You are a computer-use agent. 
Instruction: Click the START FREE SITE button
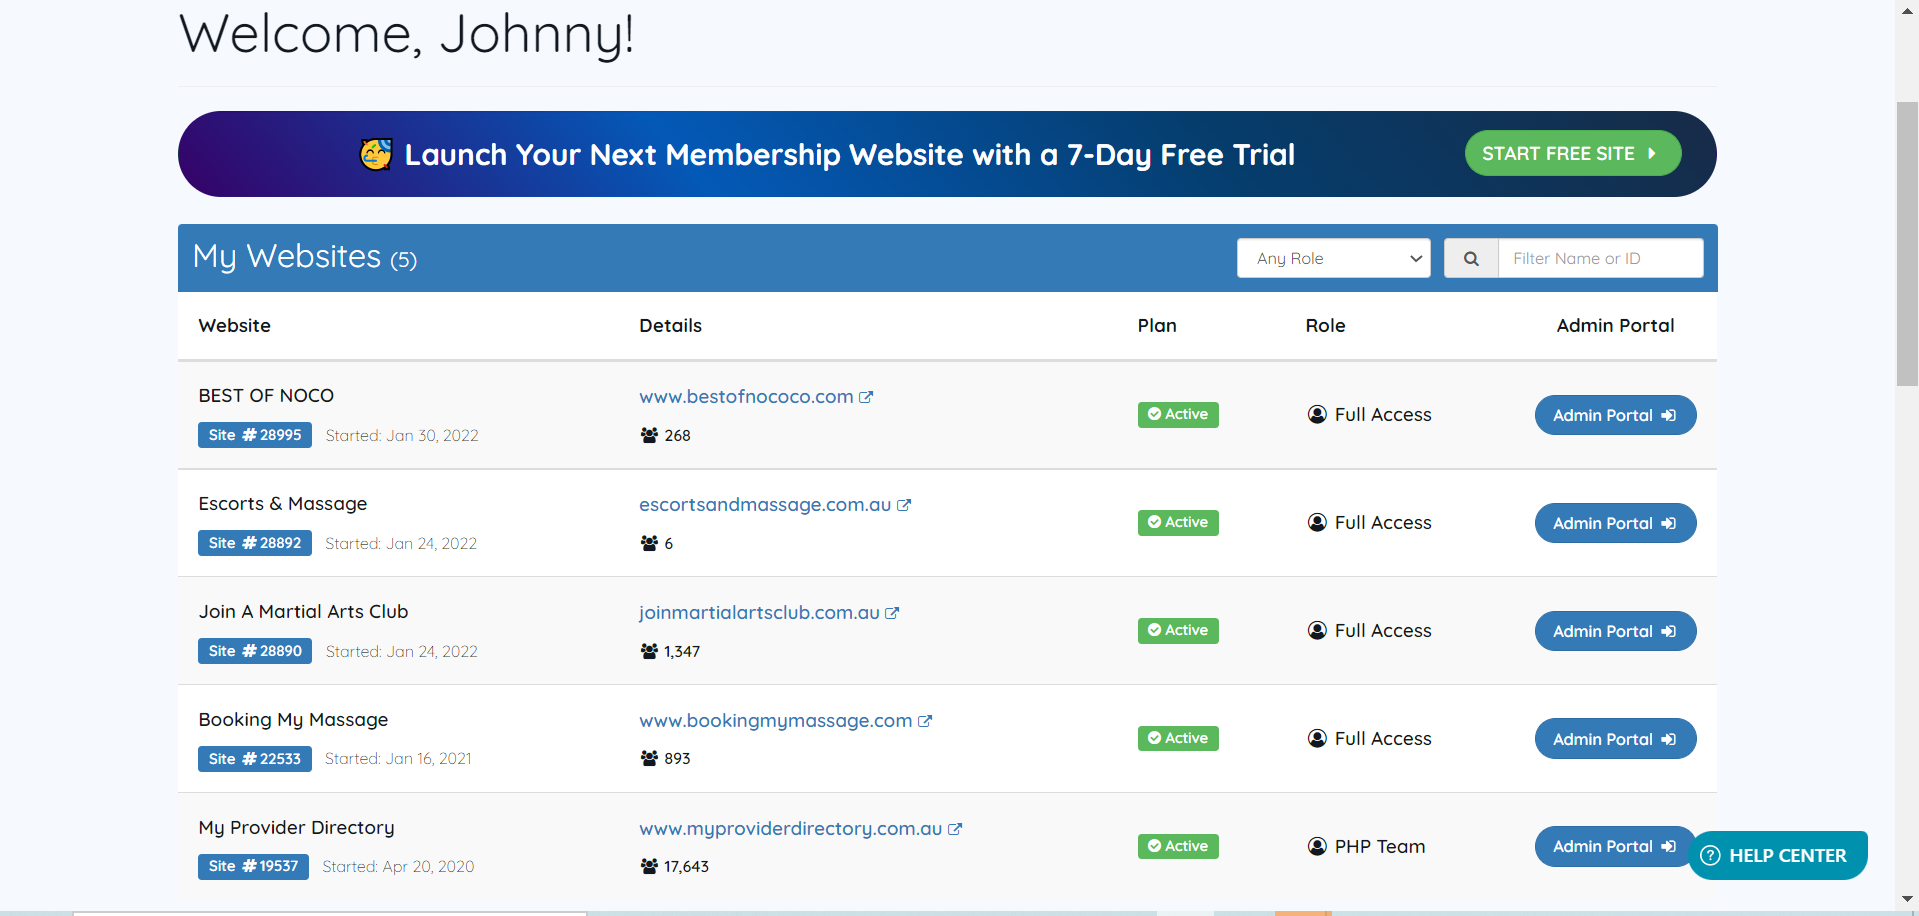click(x=1572, y=154)
